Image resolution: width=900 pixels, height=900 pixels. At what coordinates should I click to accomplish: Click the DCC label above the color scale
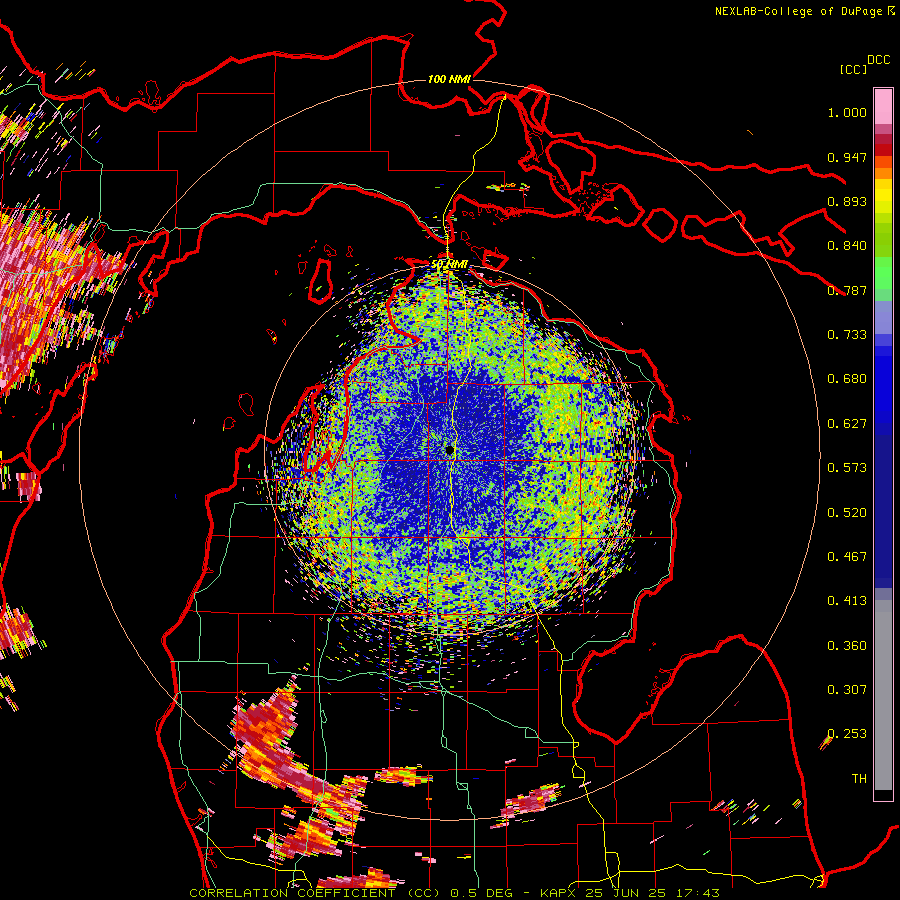click(x=878, y=60)
